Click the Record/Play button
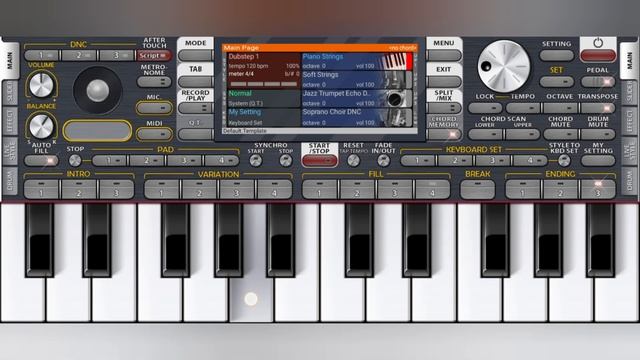The image size is (640, 360). pyautogui.click(x=196, y=108)
